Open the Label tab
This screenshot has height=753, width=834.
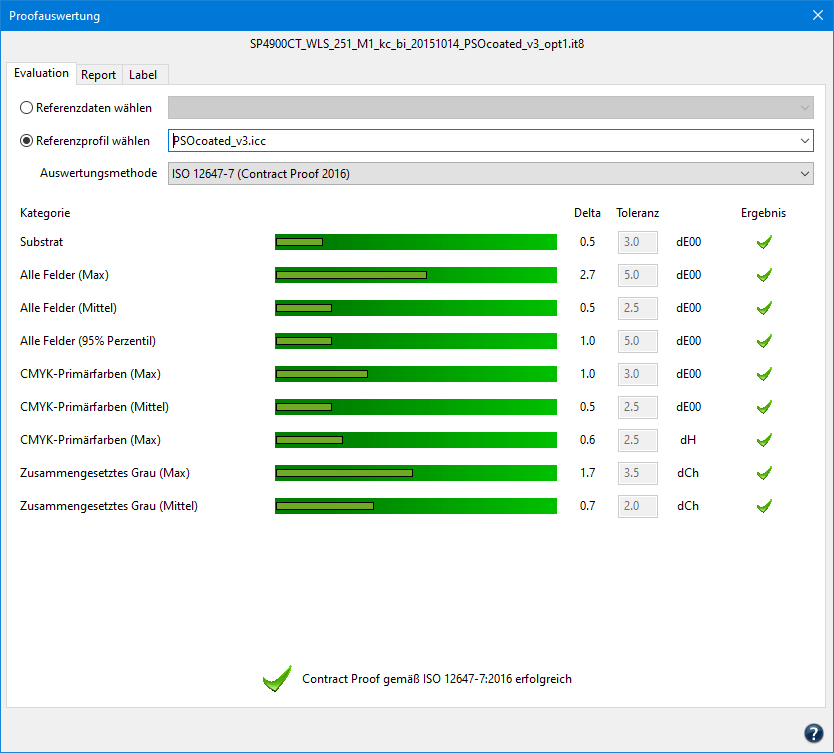143,75
